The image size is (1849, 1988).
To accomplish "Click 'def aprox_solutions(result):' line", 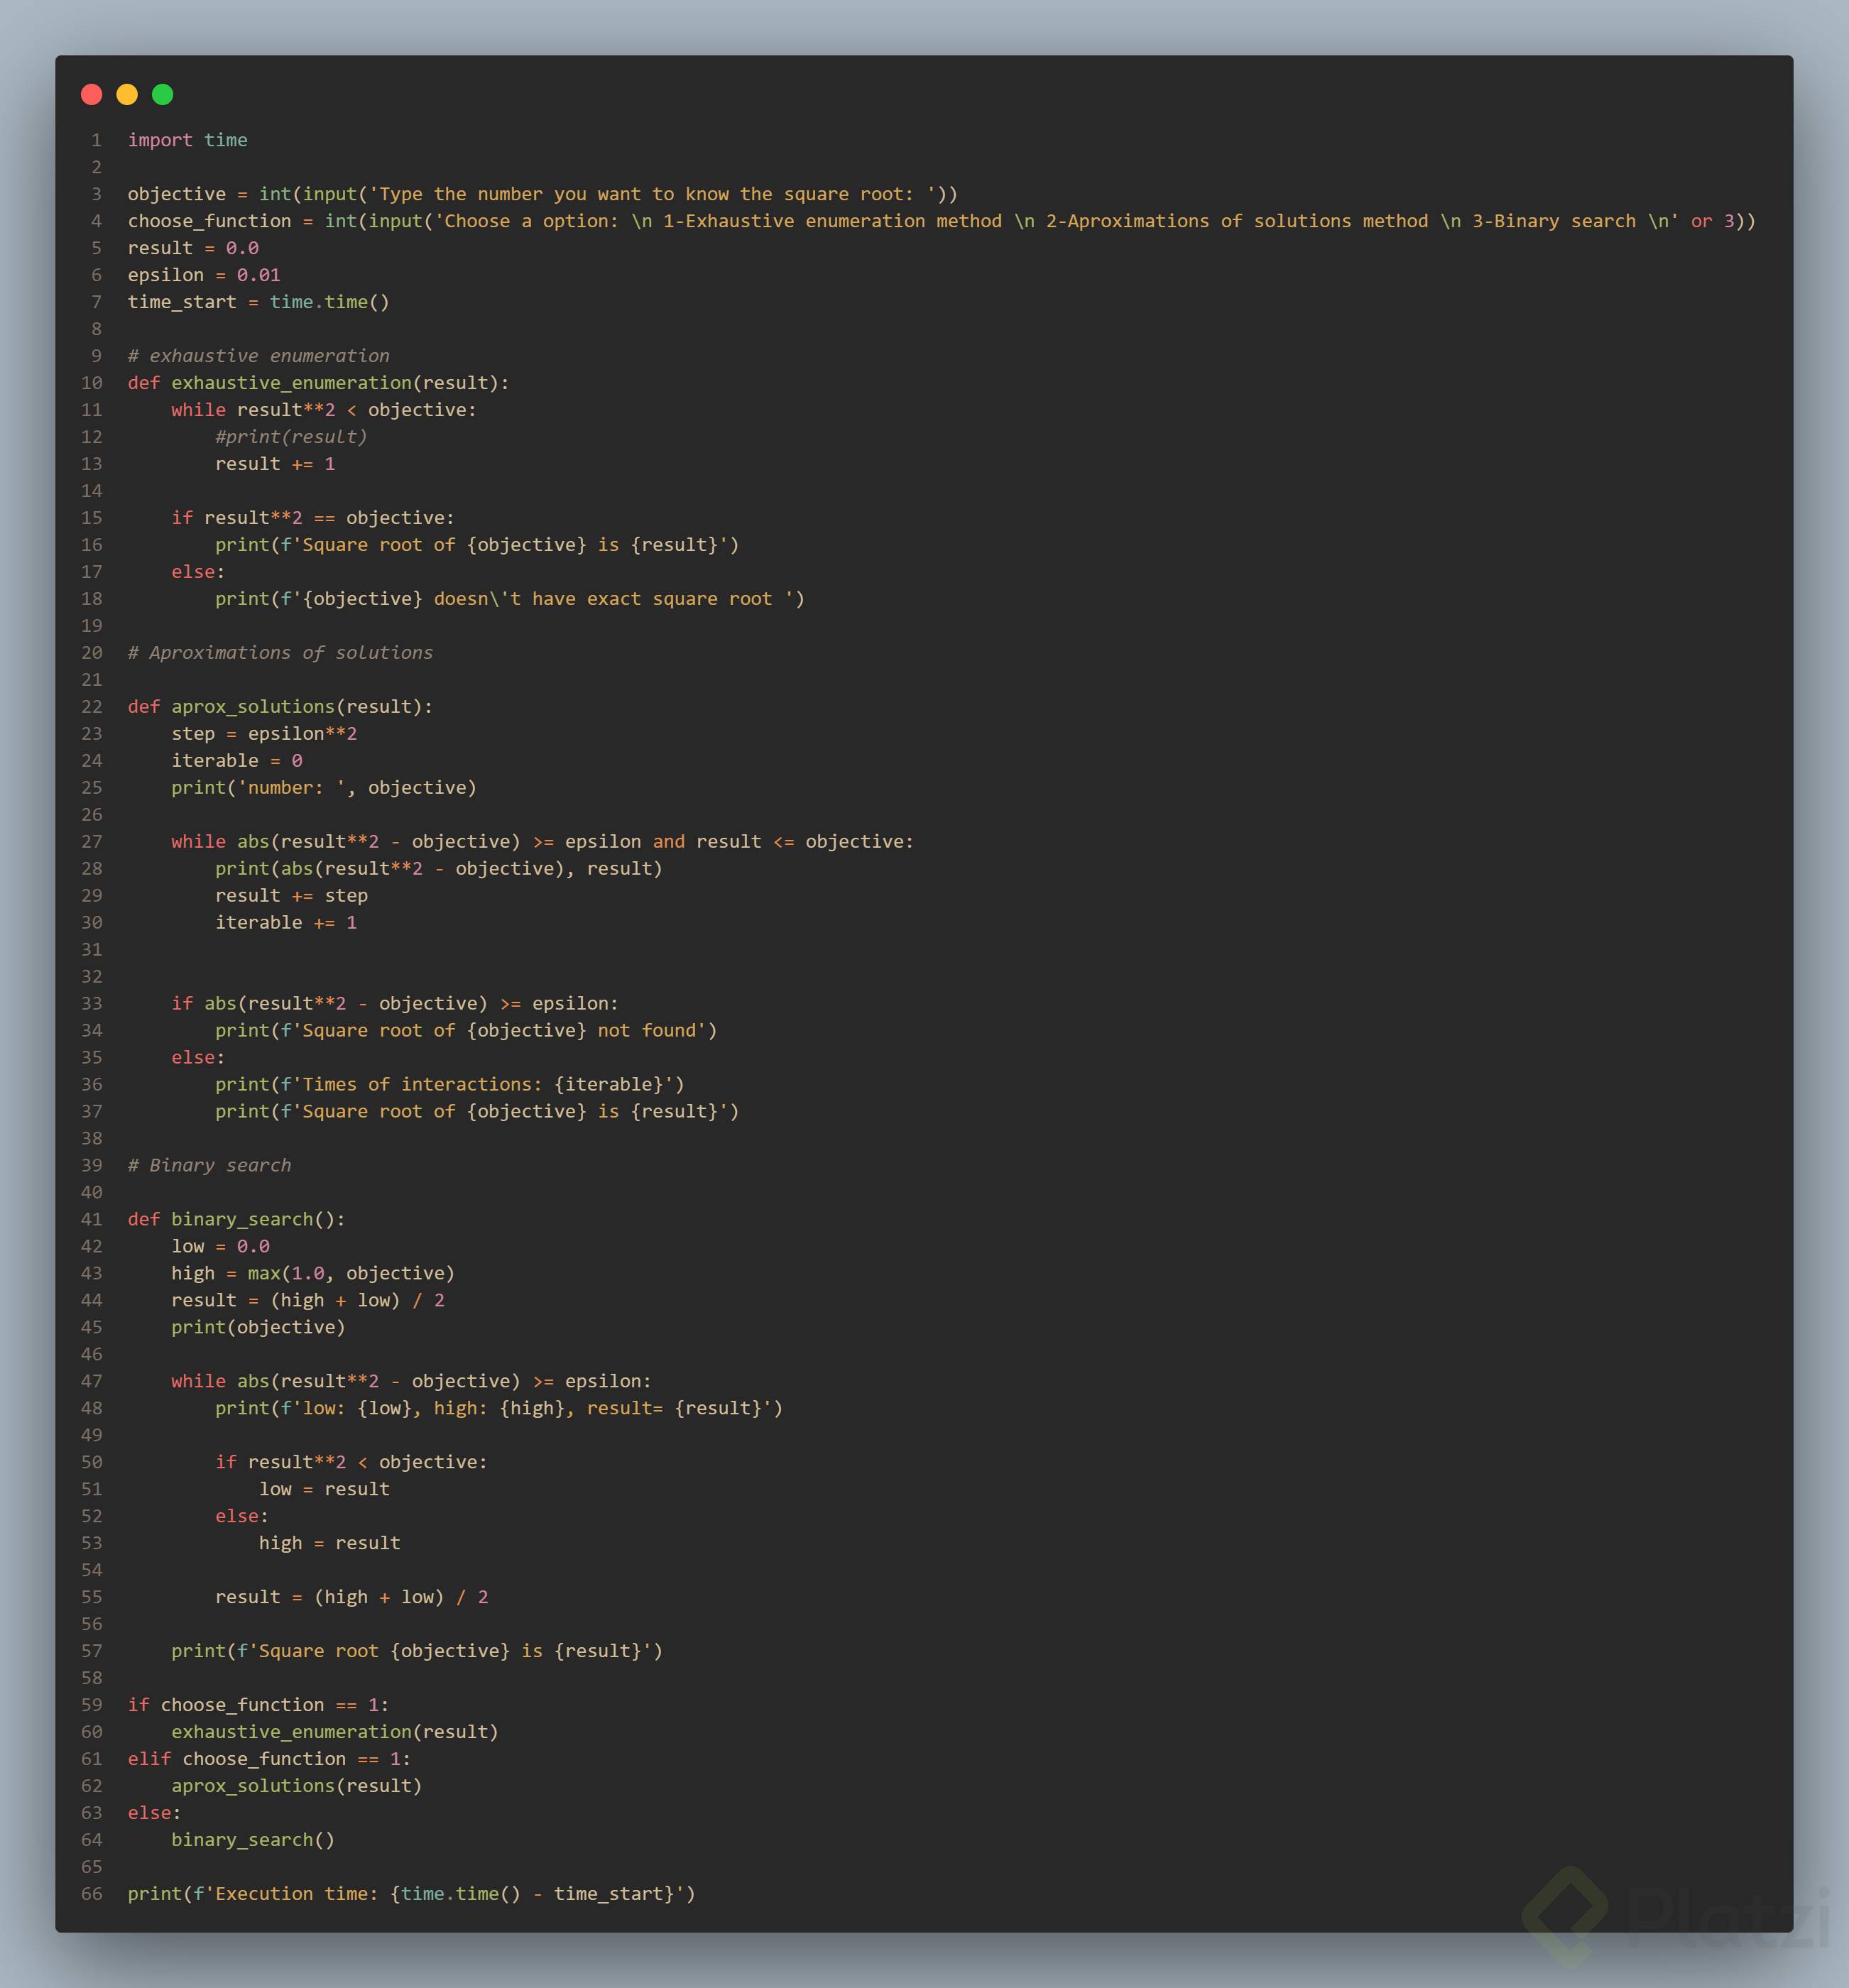I will tap(280, 707).
